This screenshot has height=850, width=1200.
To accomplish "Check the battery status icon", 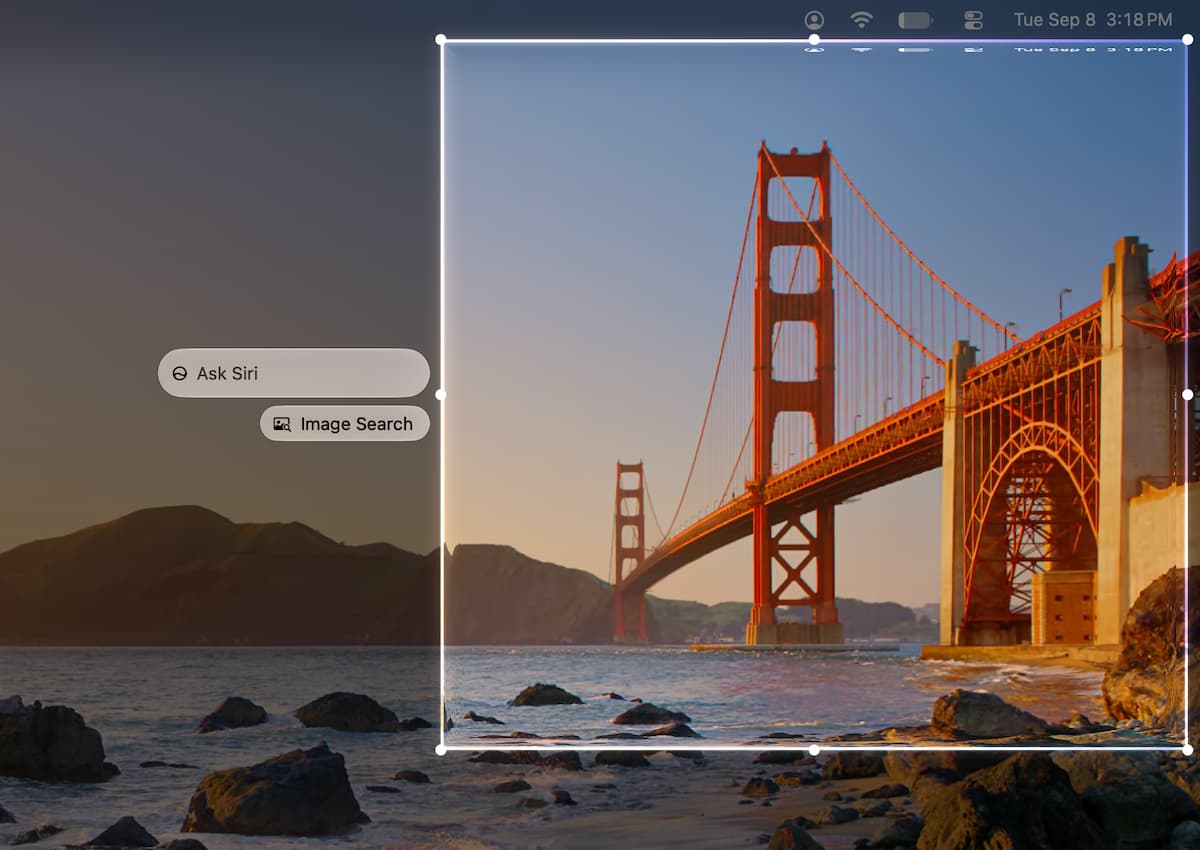I will point(915,20).
